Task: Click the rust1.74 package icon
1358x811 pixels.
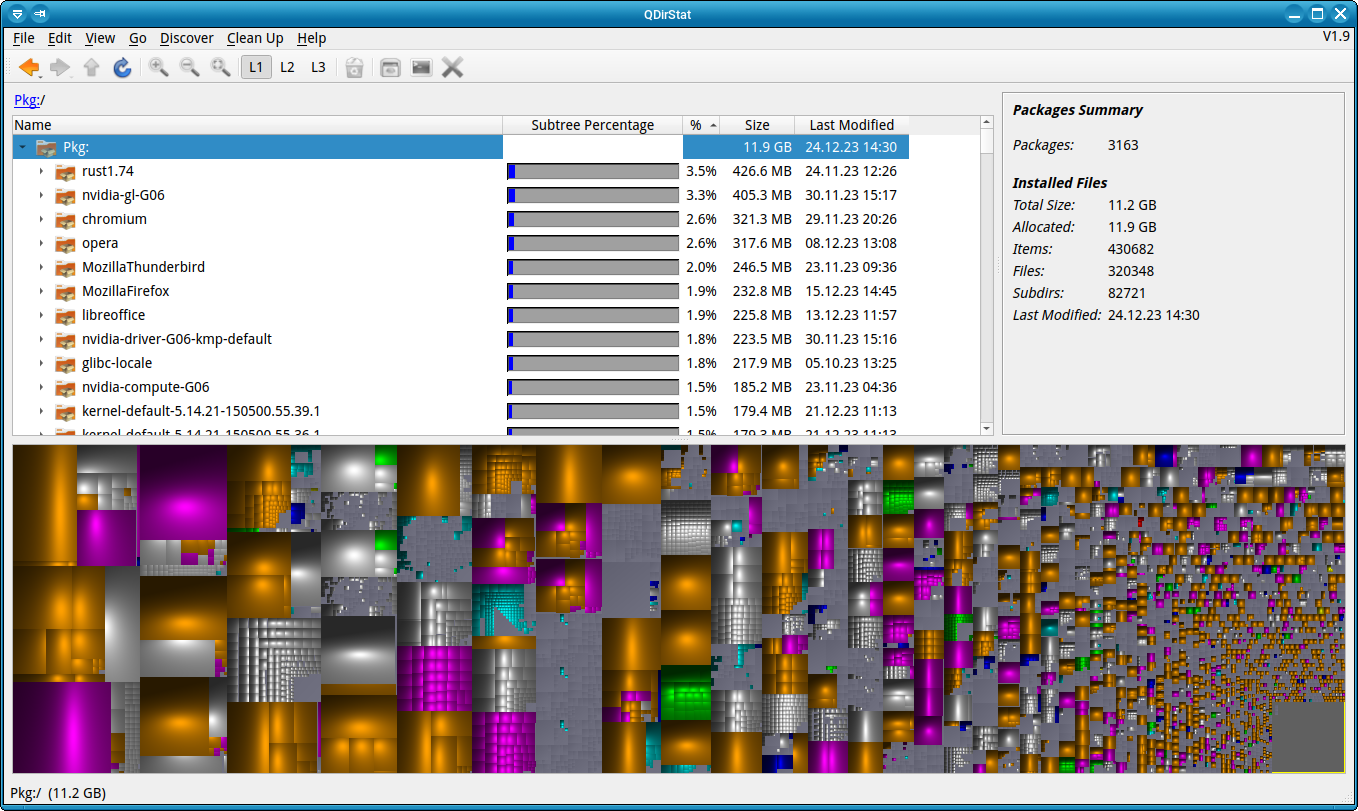Action: [66, 171]
